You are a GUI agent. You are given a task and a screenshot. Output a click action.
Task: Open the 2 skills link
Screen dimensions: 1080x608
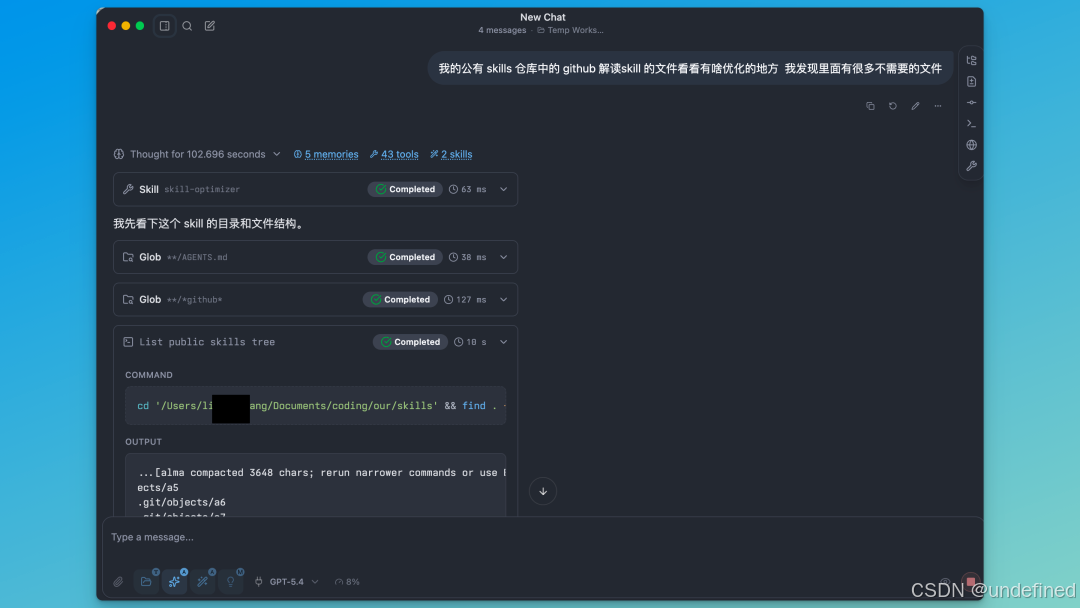pos(451,154)
